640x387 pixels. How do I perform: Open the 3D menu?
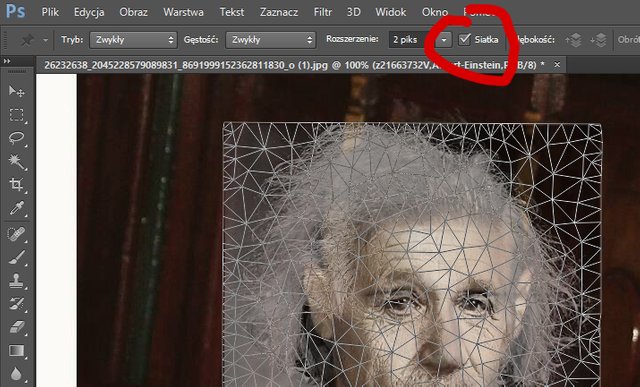[353, 12]
